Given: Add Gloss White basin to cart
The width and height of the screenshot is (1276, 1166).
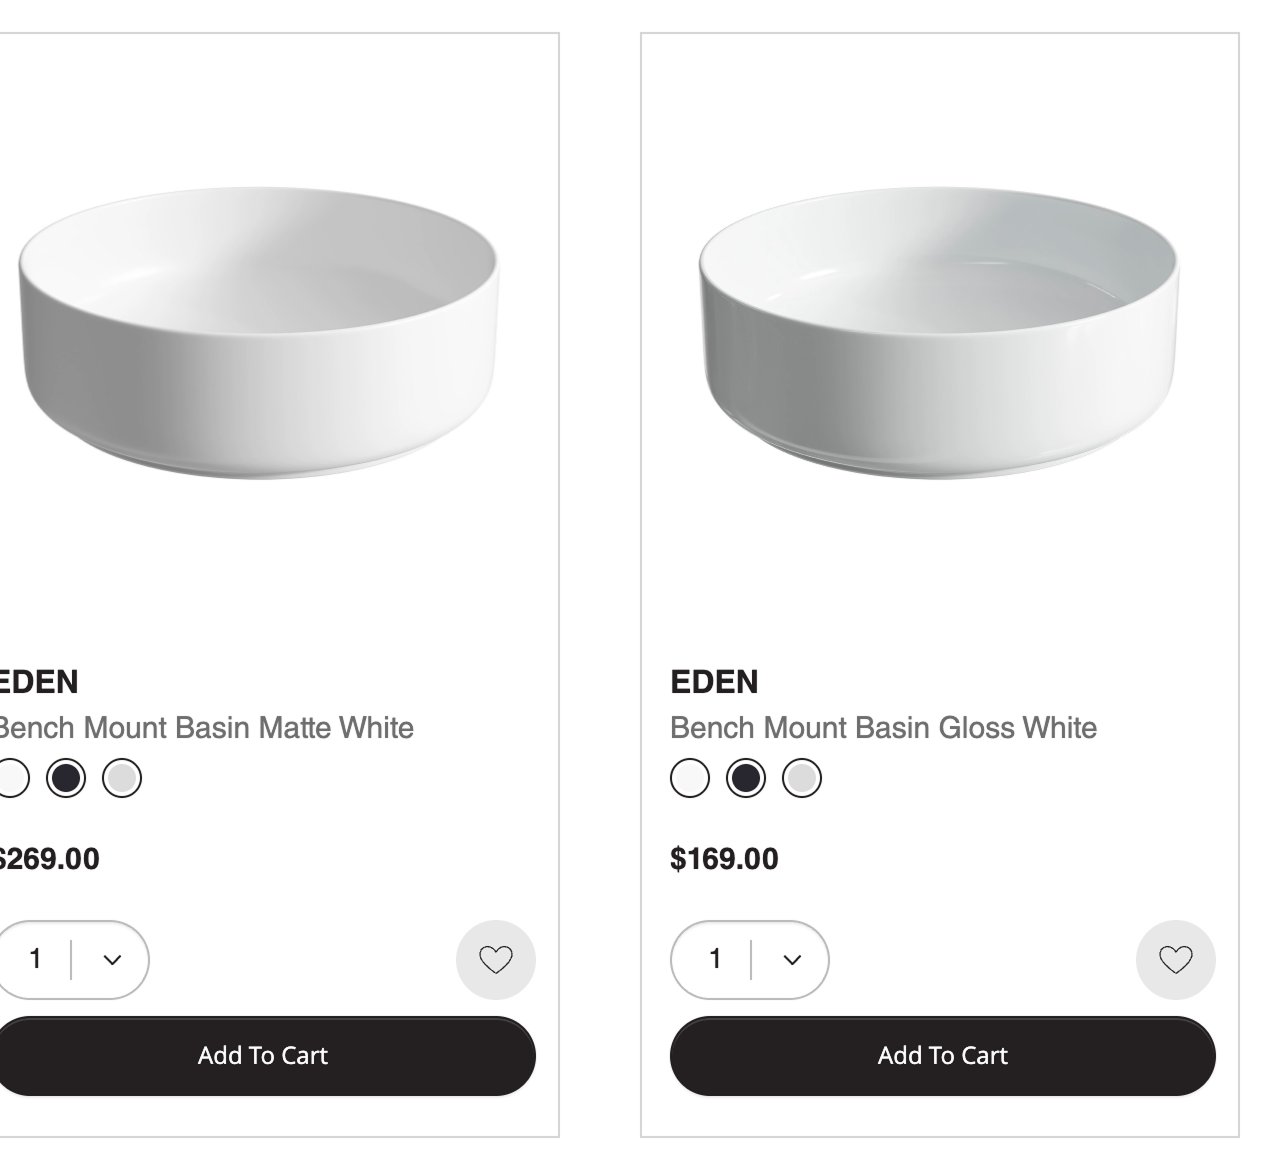Looking at the screenshot, I should [x=942, y=1056].
